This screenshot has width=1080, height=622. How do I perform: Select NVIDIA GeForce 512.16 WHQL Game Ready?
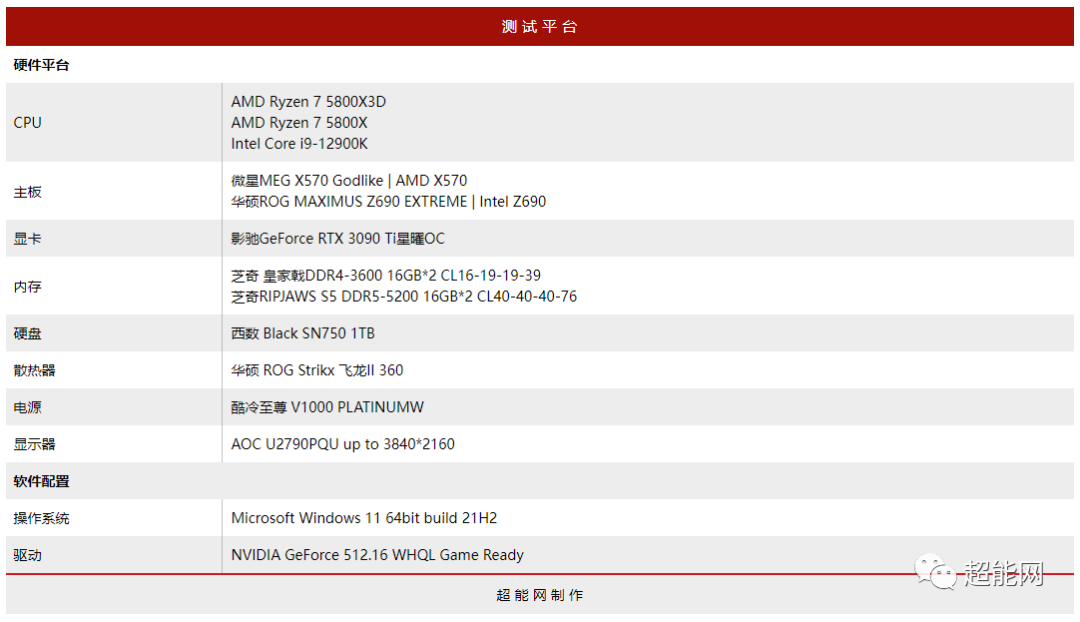pyautogui.click(x=377, y=555)
